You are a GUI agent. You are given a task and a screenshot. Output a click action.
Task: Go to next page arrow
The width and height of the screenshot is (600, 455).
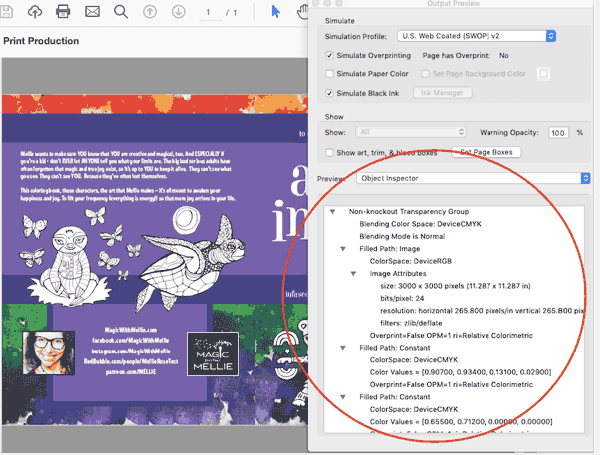pos(178,12)
